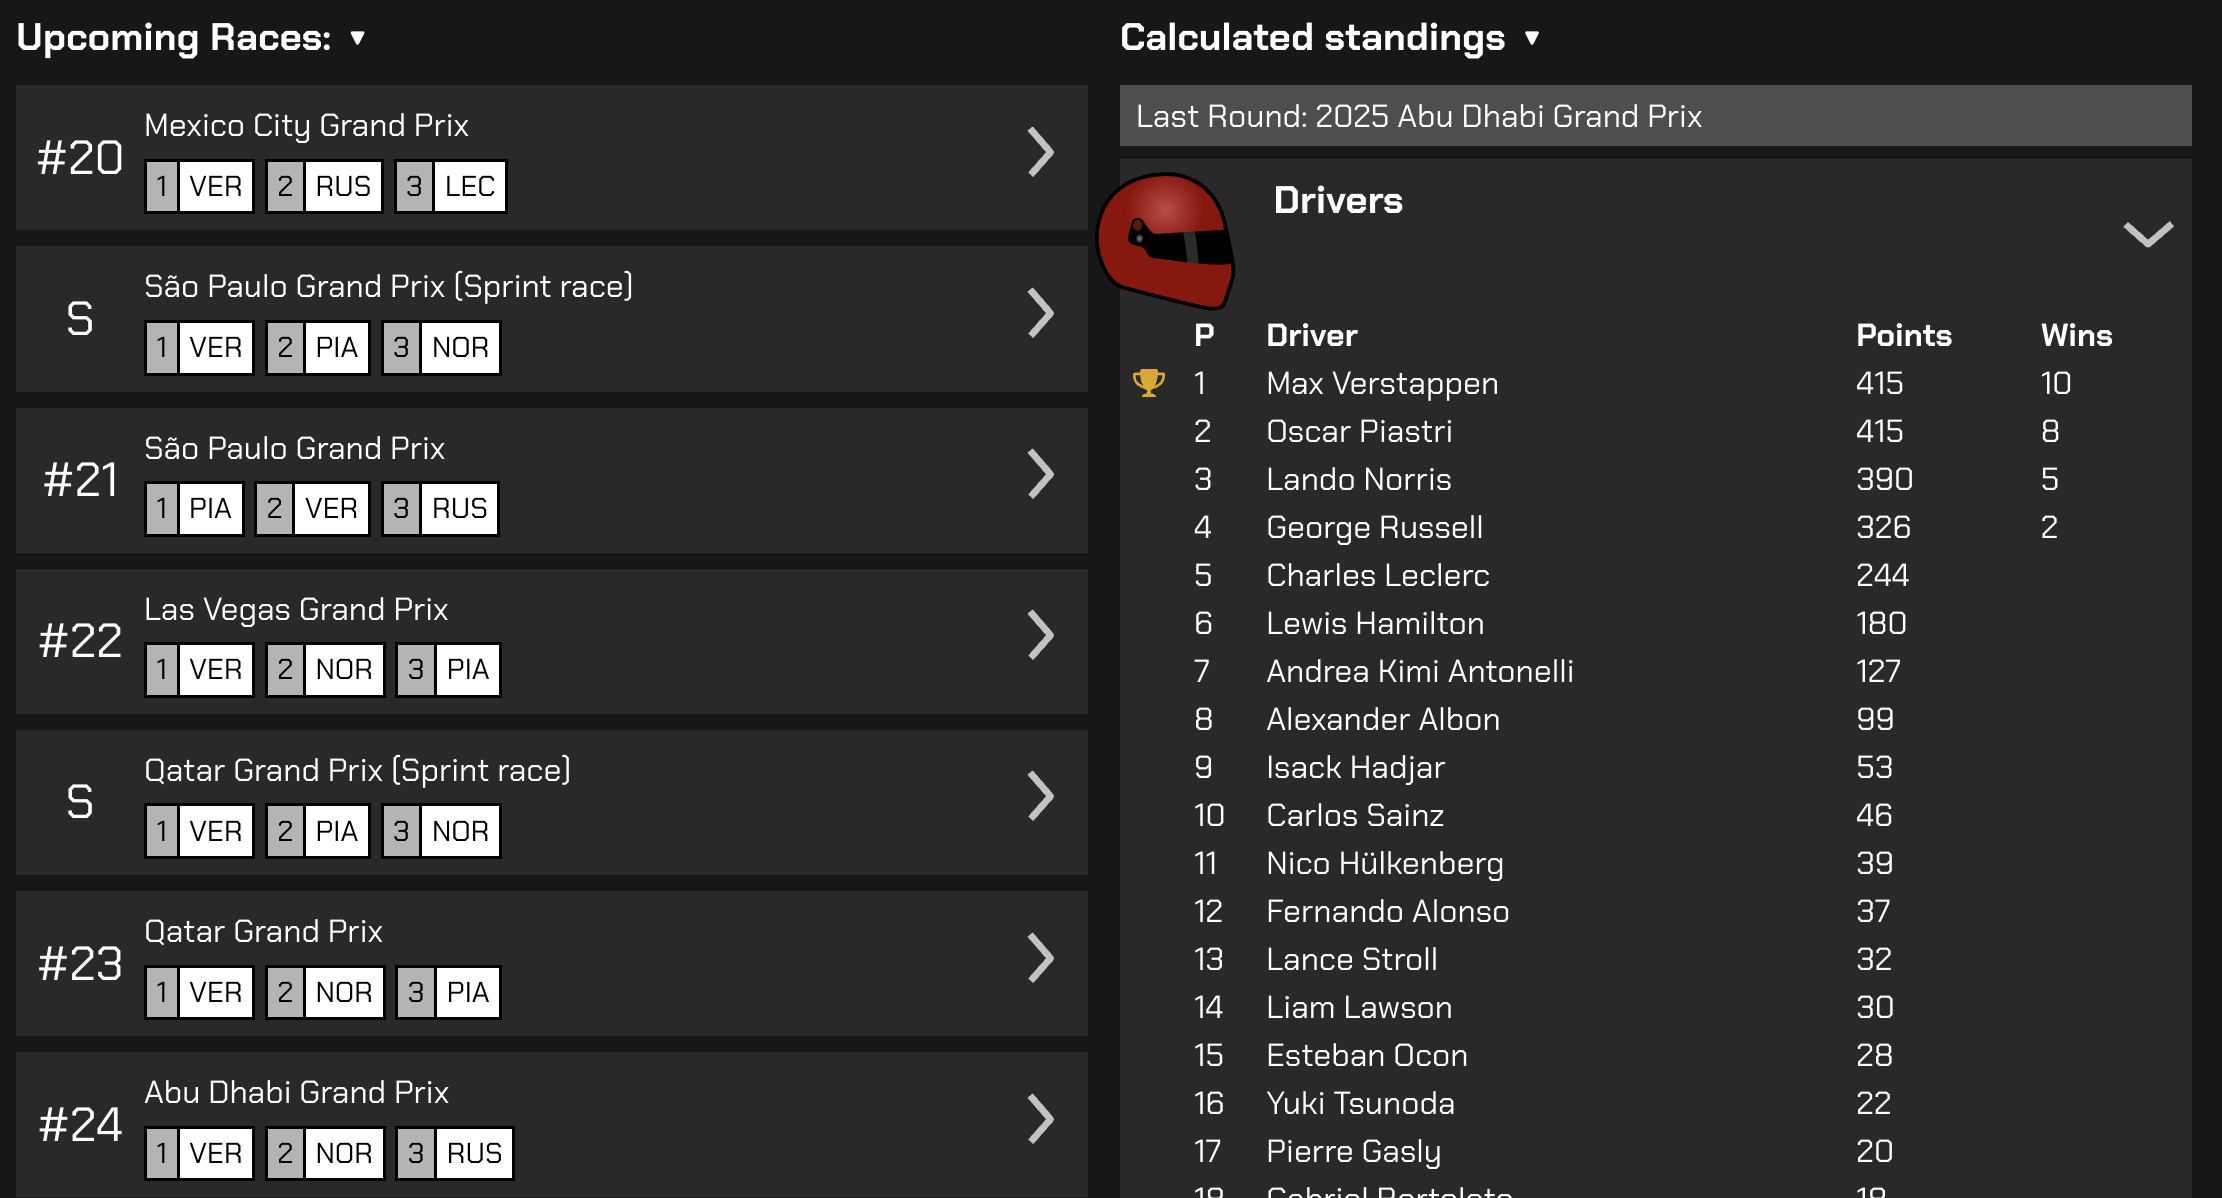Viewport: 2222px width, 1198px height.
Task: Click the Wins column header
Action: pos(2075,335)
